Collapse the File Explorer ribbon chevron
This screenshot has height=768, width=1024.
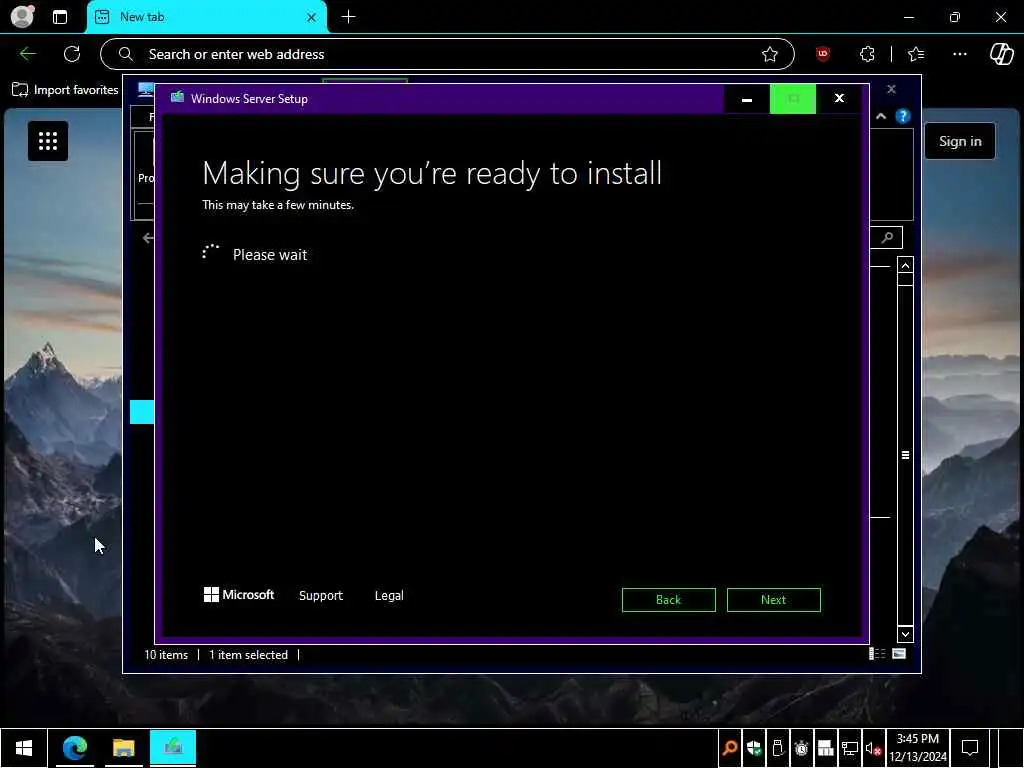pyautogui.click(x=881, y=116)
